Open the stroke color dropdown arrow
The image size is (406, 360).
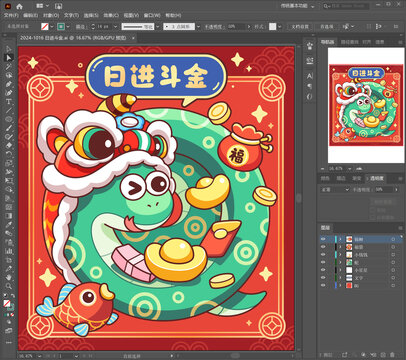68,27
